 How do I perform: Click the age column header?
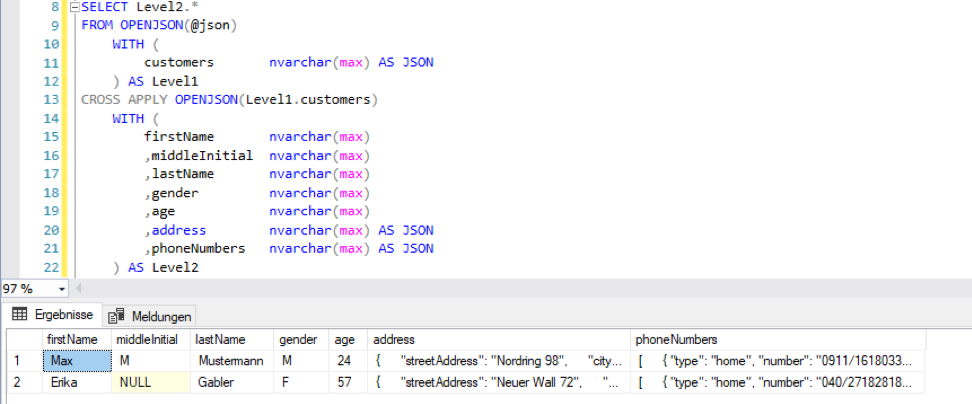[x=345, y=340]
